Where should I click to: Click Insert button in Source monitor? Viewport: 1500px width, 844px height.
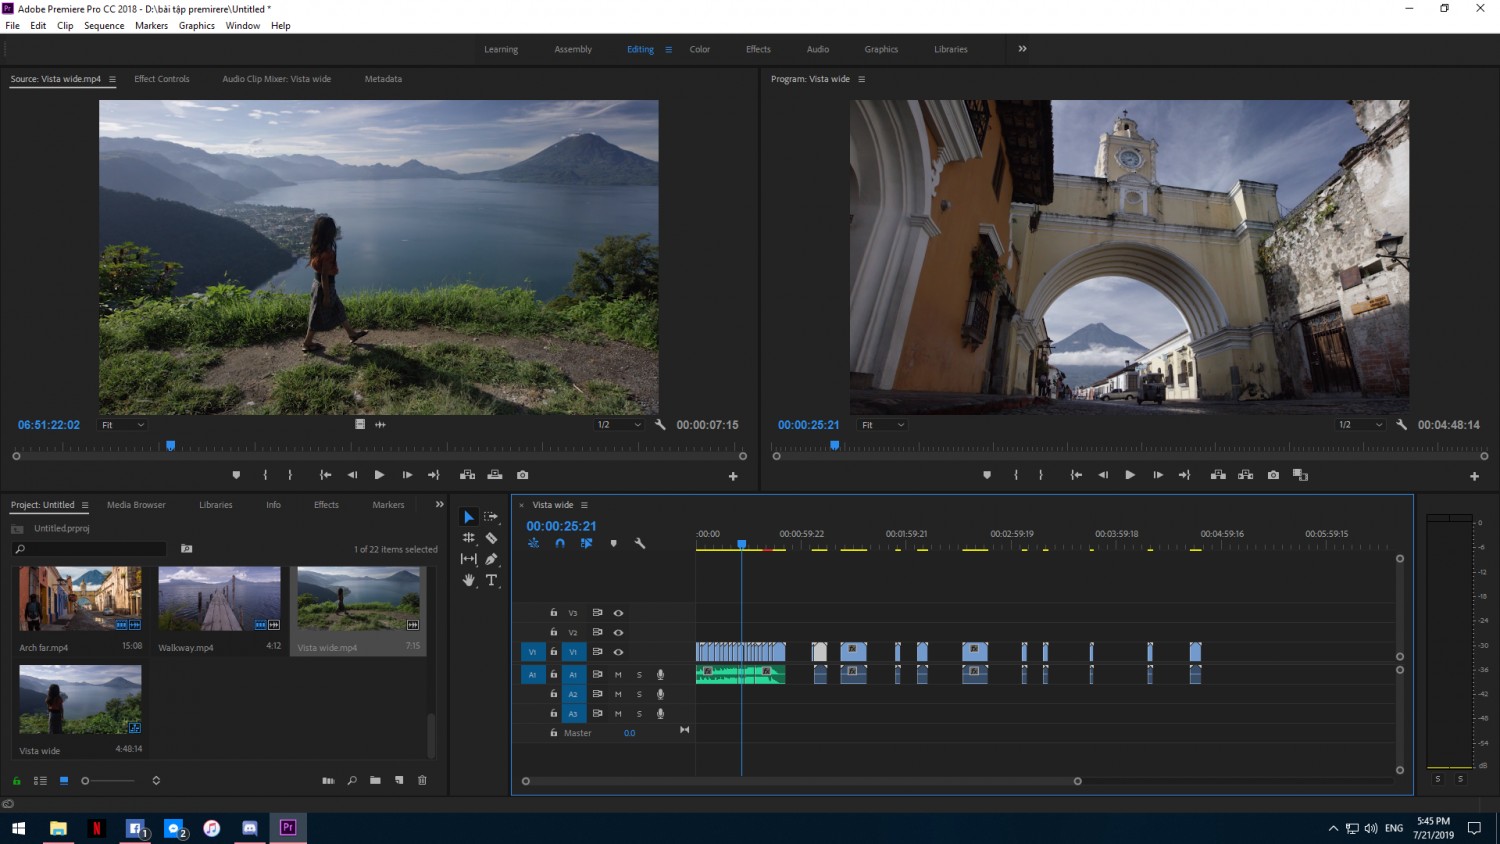tap(467, 475)
